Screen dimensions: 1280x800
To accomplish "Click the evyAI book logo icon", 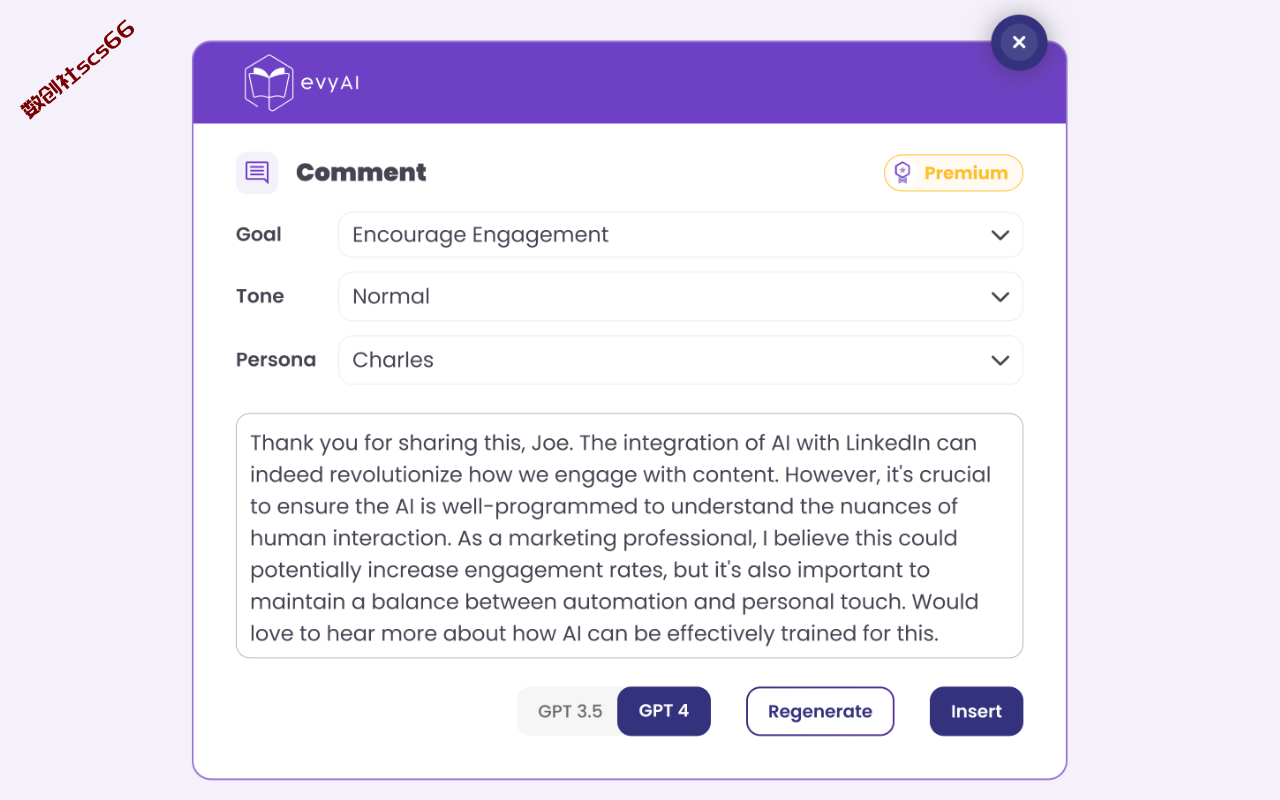I will pos(269,82).
